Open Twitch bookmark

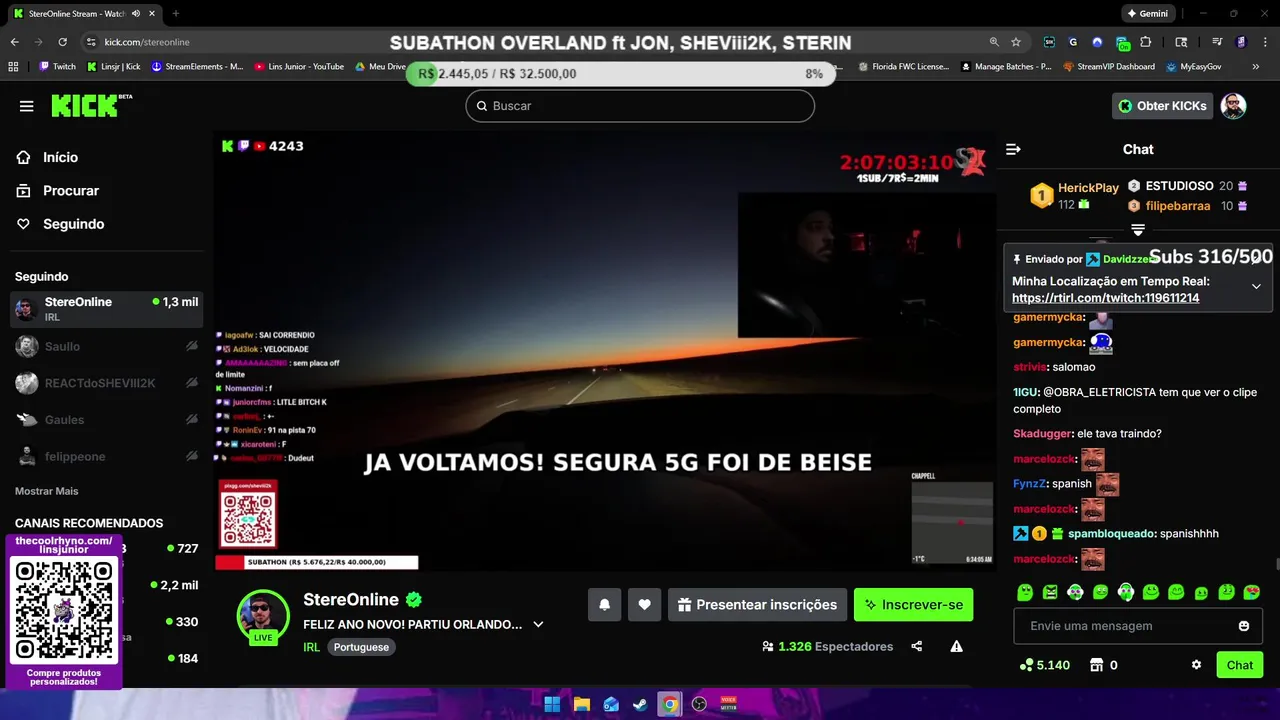[57, 67]
